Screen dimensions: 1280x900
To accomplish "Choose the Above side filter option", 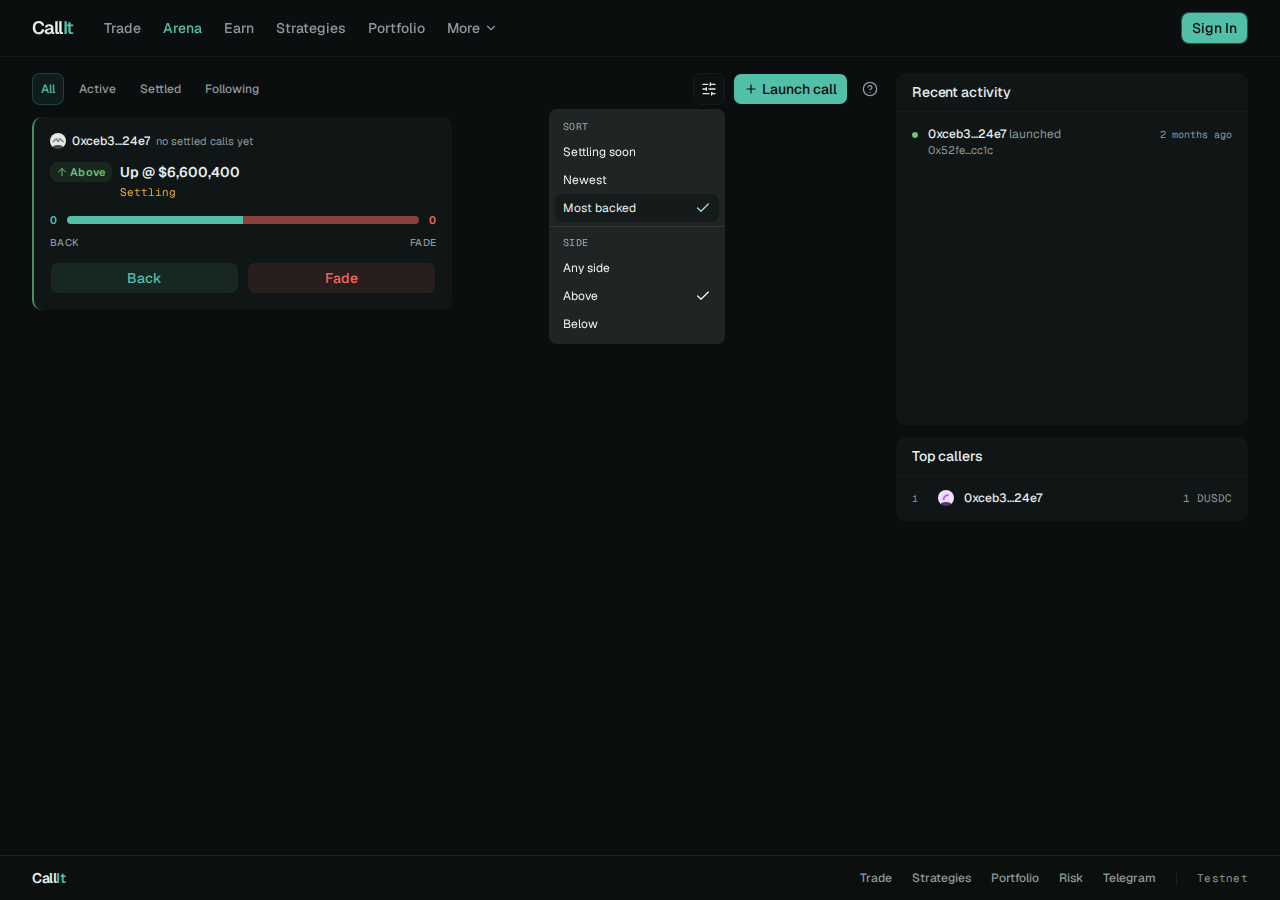I will pyautogui.click(x=637, y=296).
